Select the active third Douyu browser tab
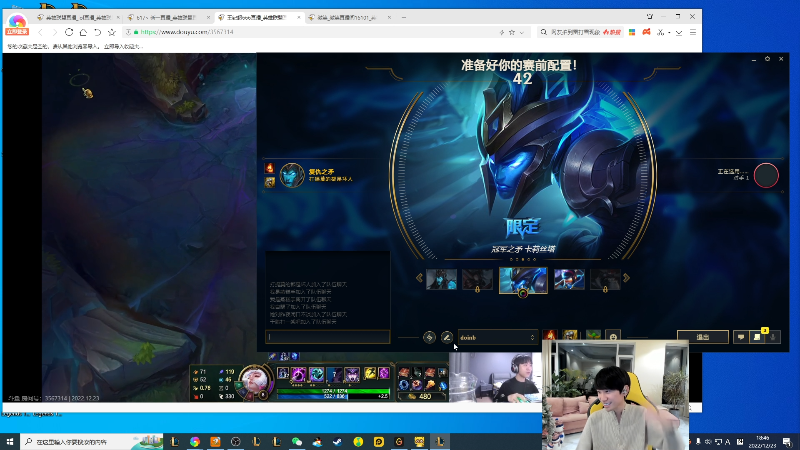 click(259, 17)
